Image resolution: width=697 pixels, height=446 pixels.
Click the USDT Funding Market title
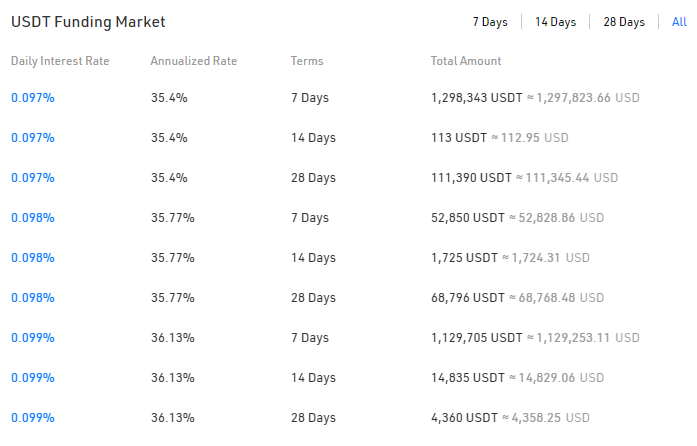pyautogui.click(x=88, y=22)
